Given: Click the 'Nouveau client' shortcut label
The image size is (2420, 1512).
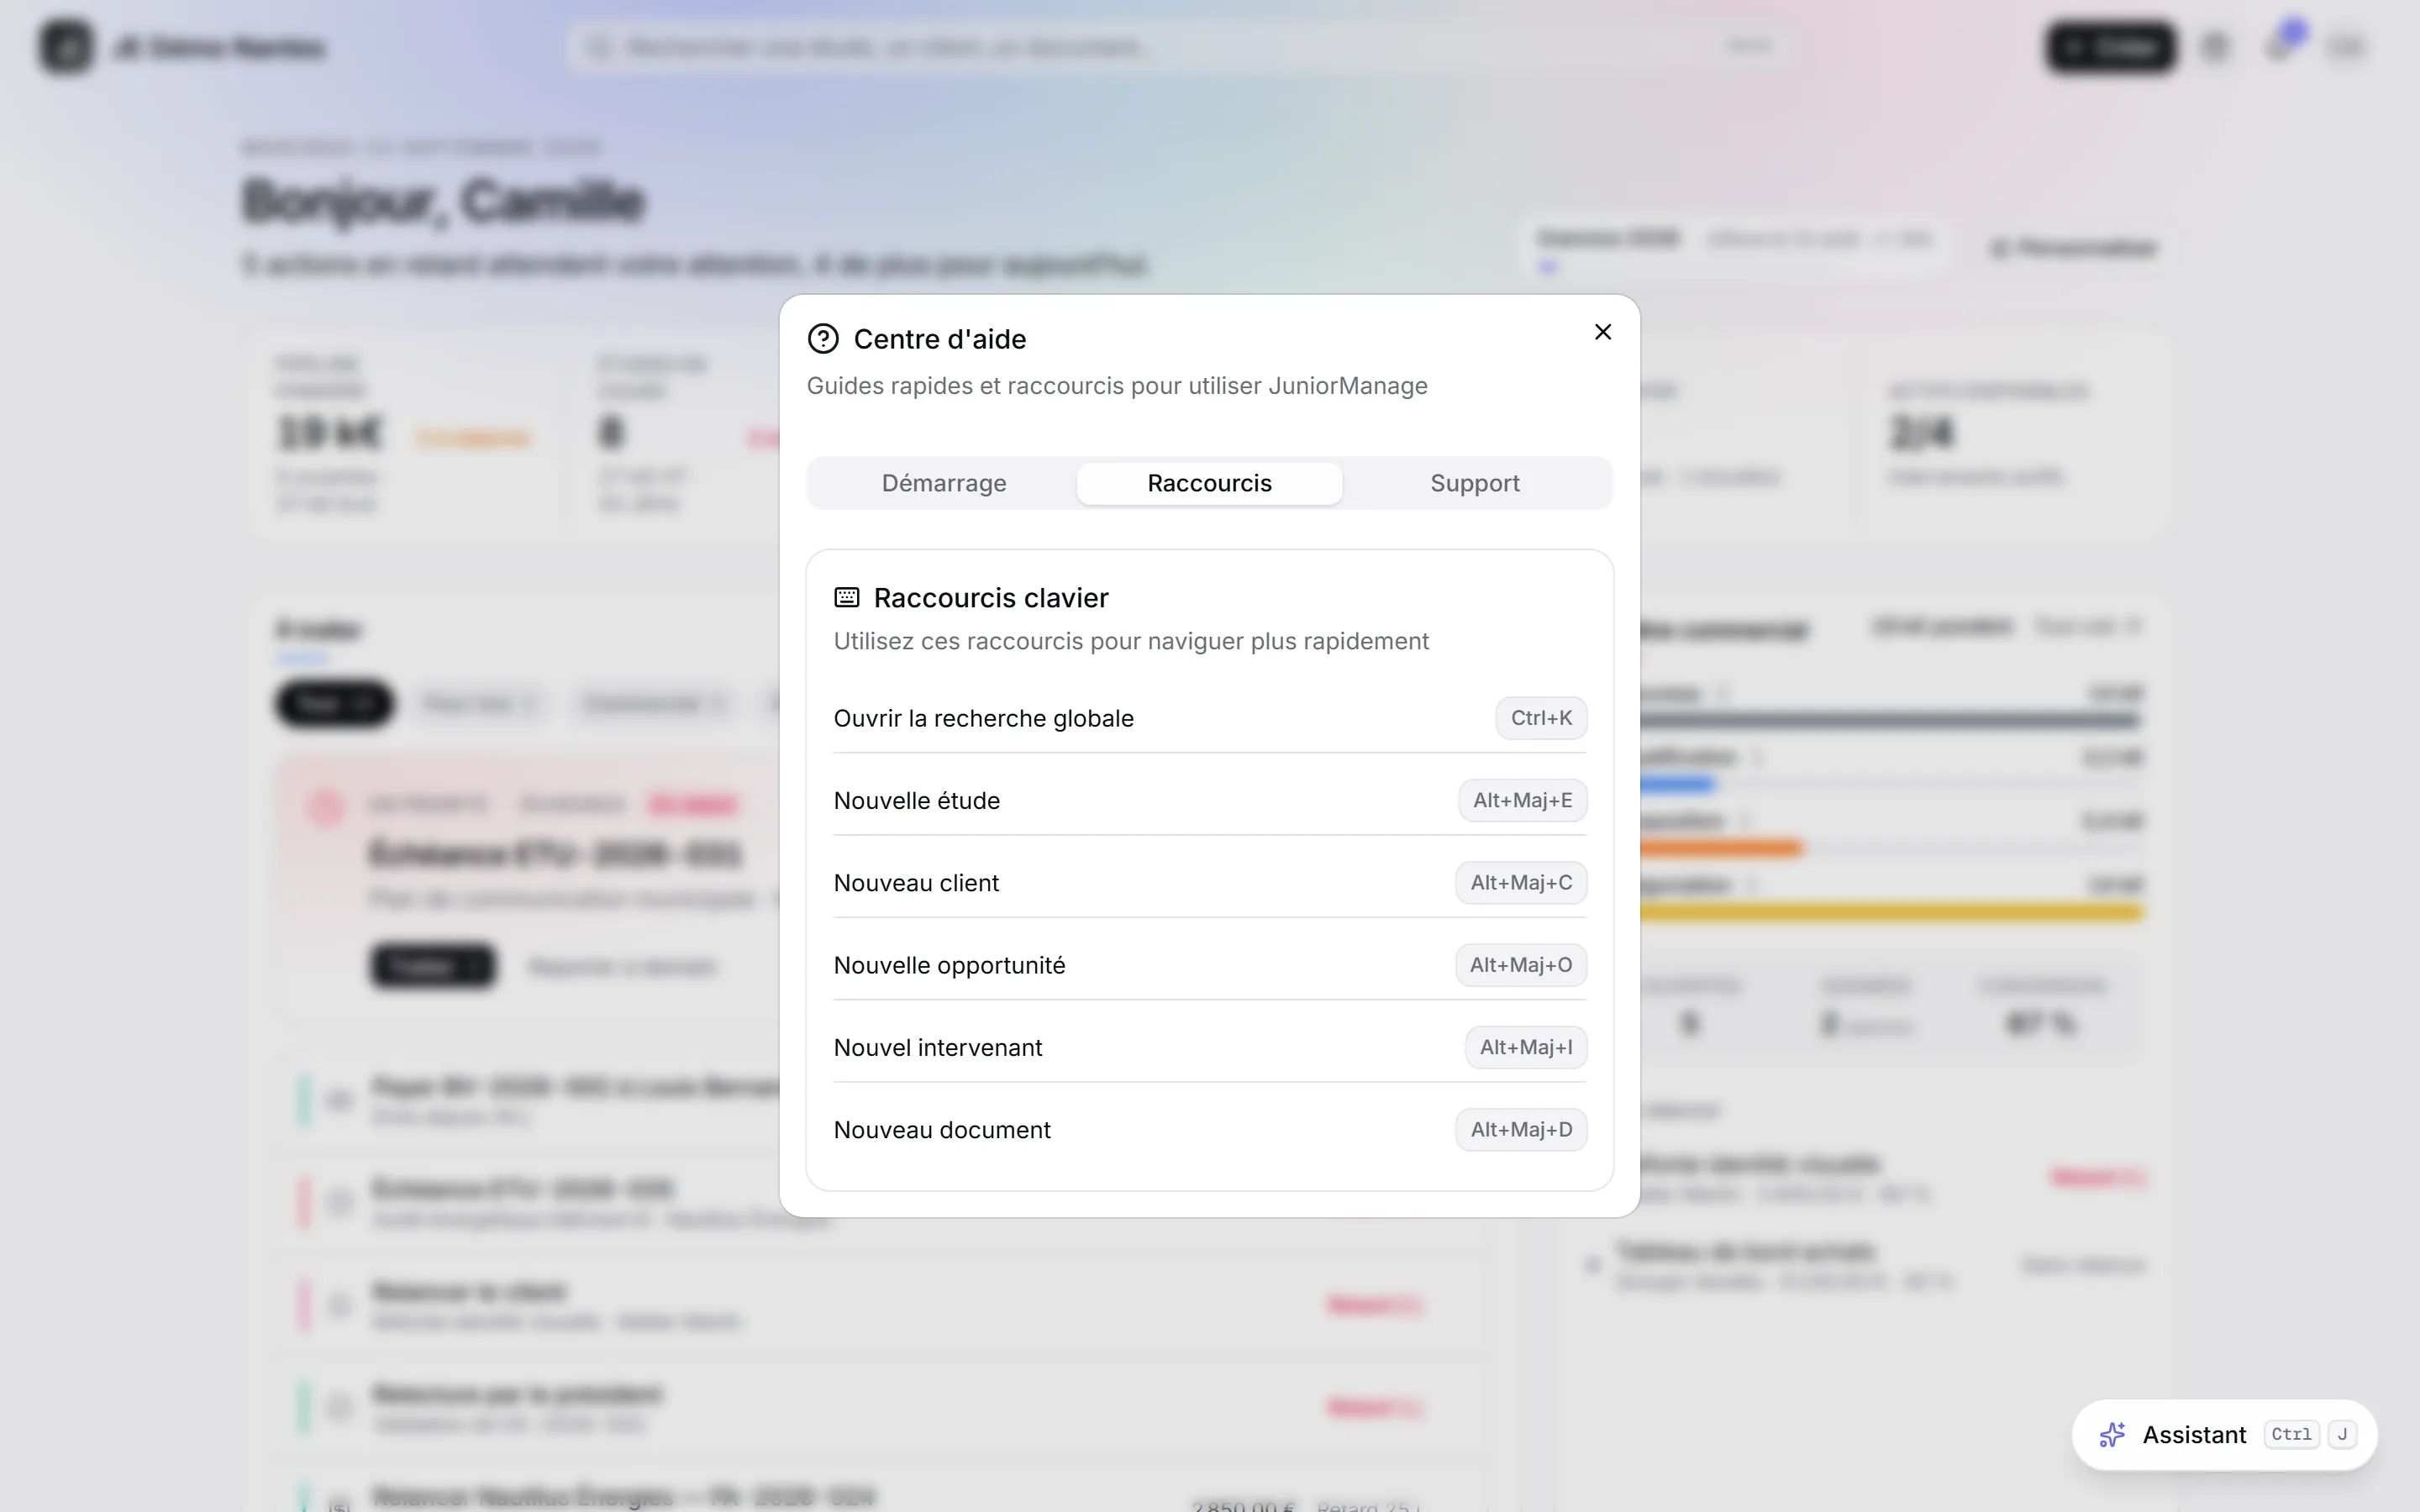Looking at the screenshot, I should click(x=916, y=883).
